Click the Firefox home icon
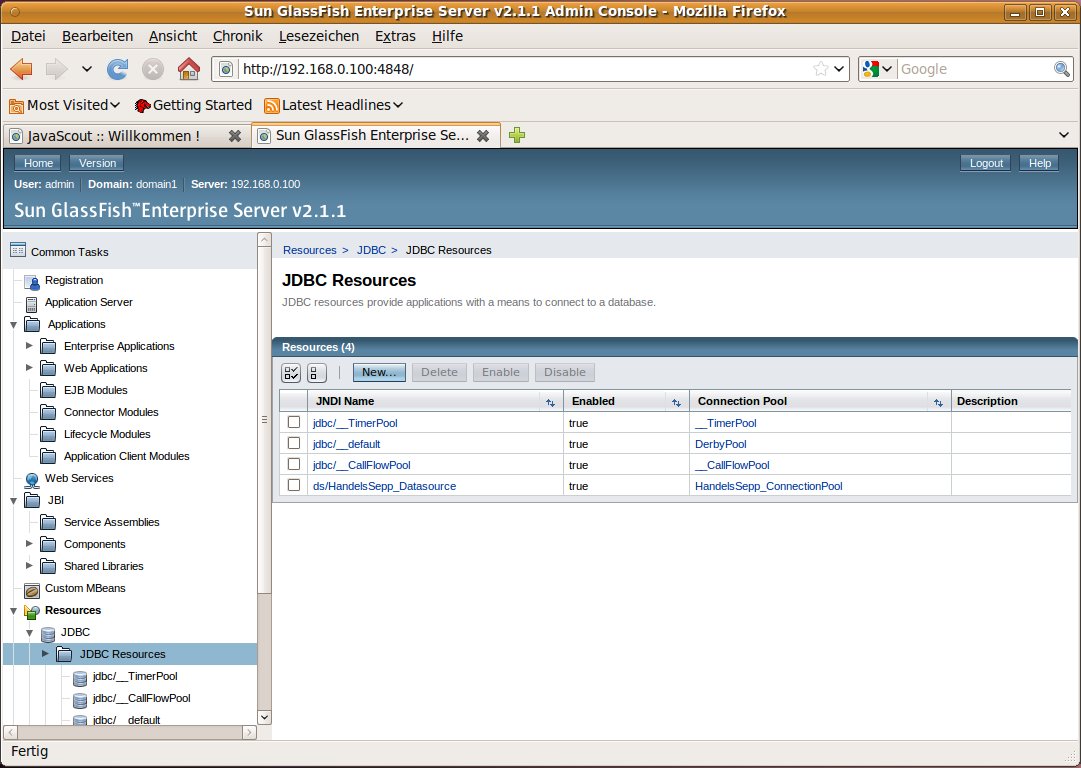Viewport: 1081px width, 768px height. point(187,69)
